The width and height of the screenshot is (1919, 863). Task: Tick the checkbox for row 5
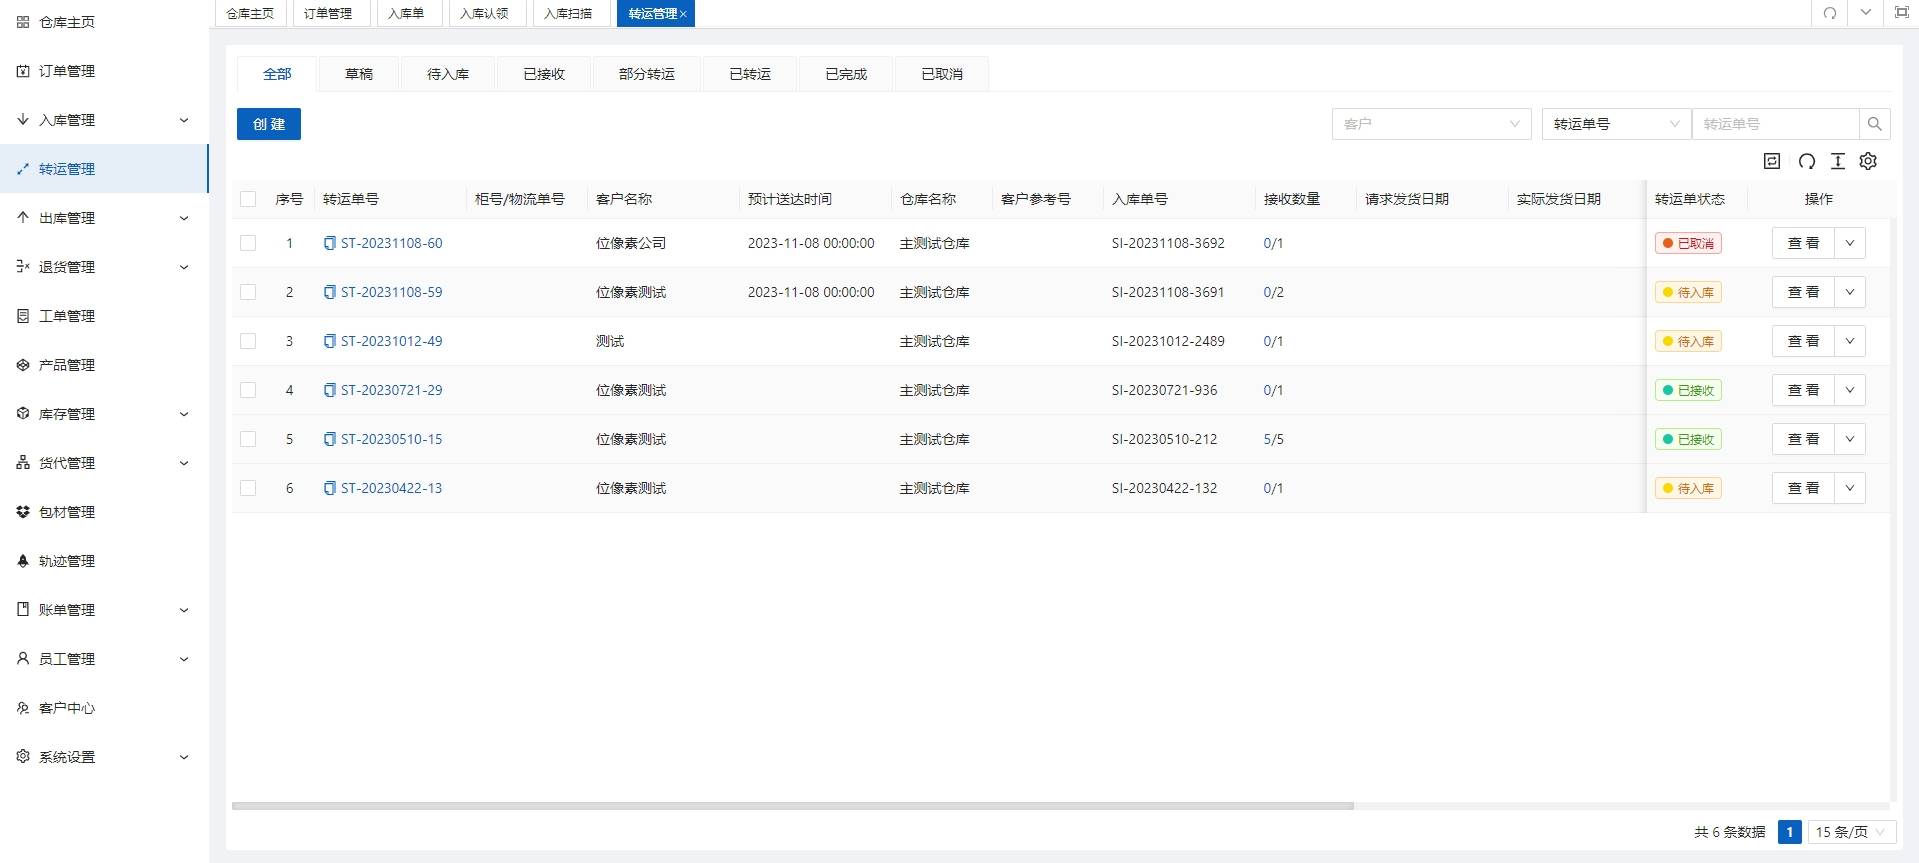coord(248,439)
